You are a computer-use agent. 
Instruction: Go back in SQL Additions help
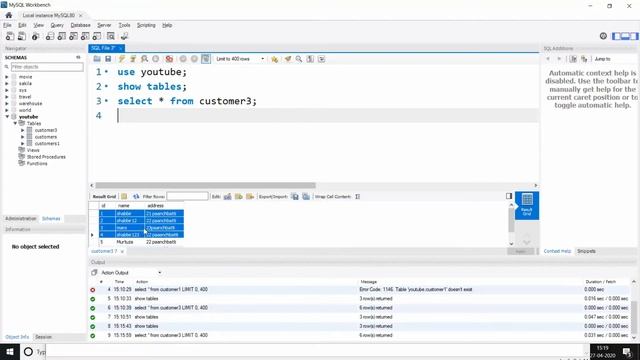(548, 59)
